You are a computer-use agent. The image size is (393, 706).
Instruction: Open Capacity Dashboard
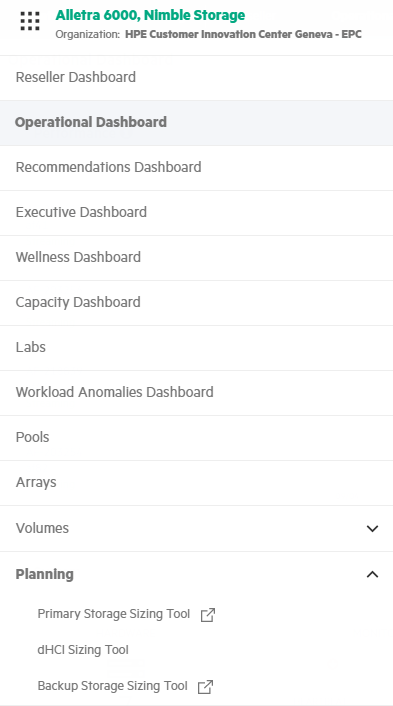click(78, 302)
